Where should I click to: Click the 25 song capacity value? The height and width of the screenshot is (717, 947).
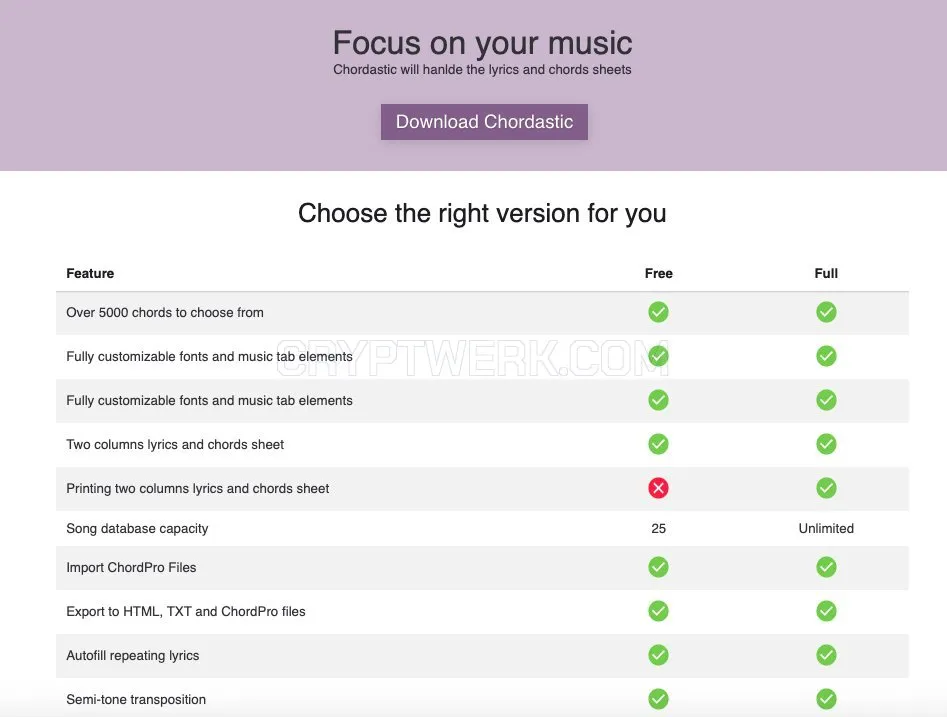658,529
